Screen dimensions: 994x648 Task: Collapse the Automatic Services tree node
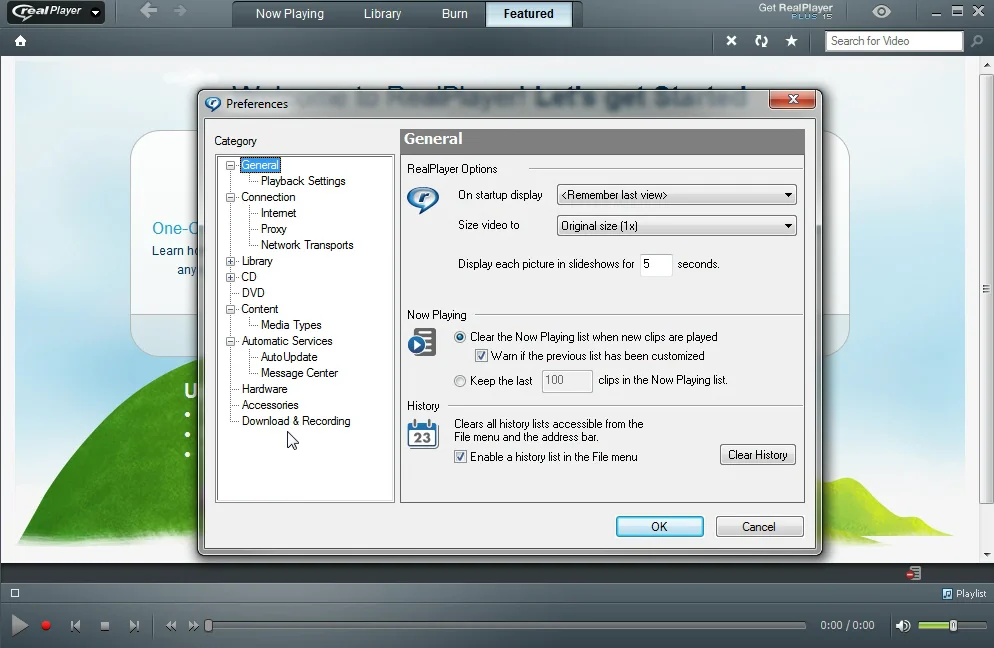pyautogui.click(x=230, y=341)
